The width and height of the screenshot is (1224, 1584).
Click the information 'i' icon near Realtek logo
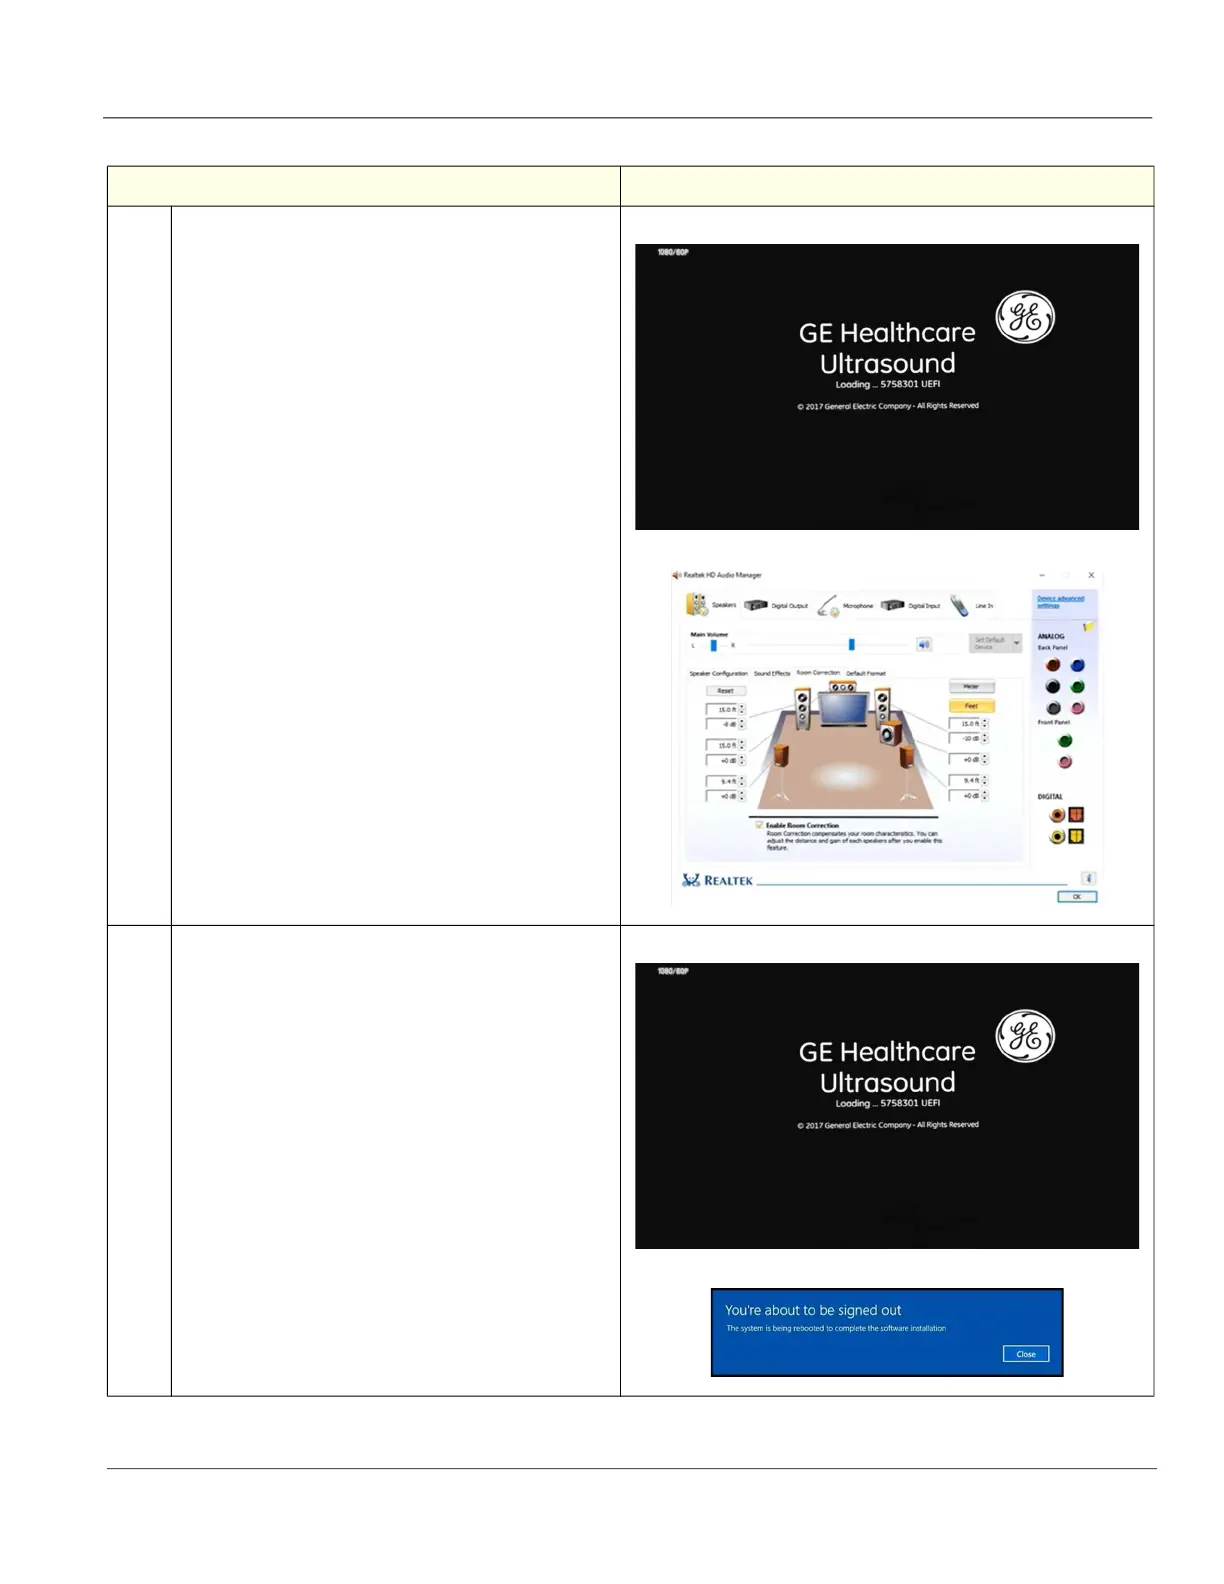click(x=1088, y=878)
